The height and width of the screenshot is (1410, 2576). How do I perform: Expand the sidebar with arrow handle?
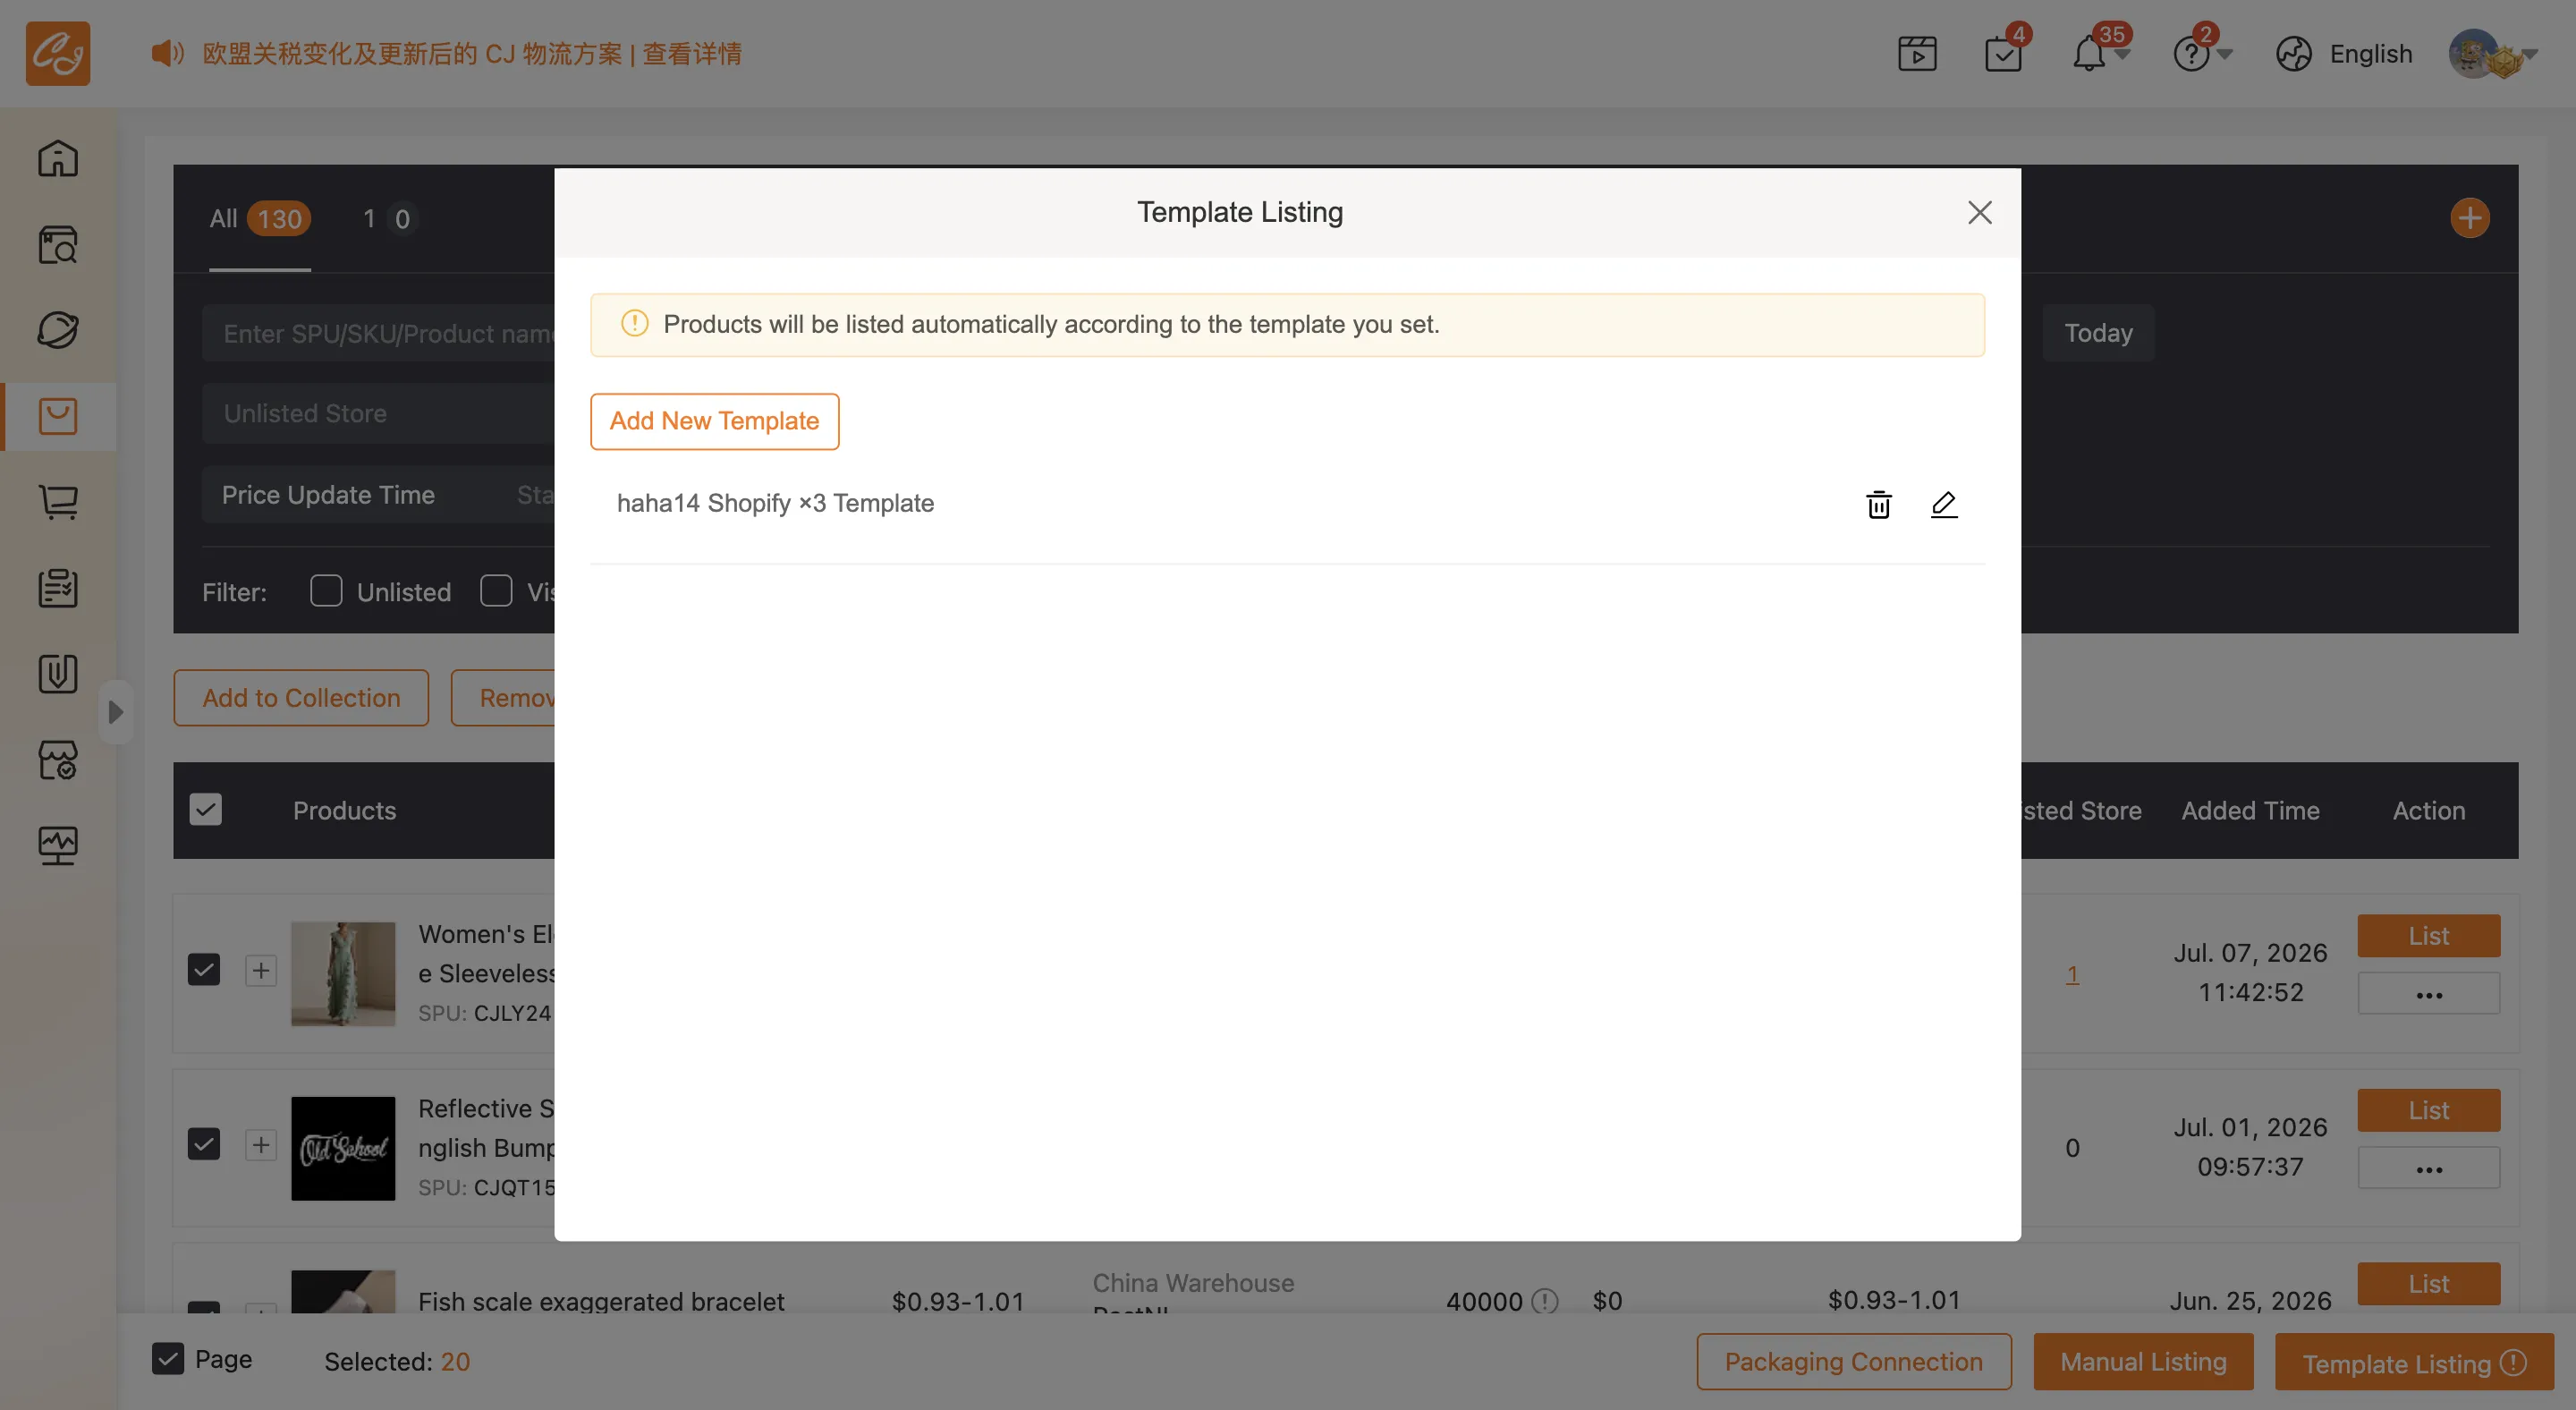(x=116, y=712)
